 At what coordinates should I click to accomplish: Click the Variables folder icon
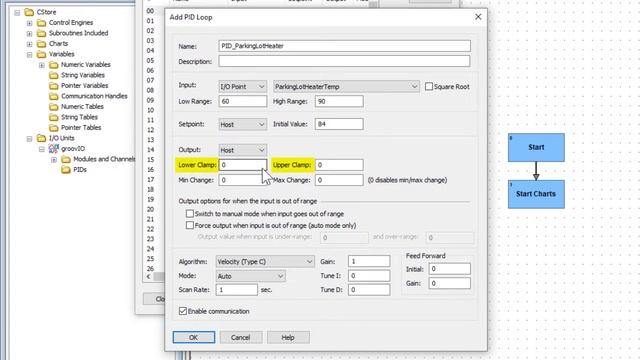click(x=41, y=54)
